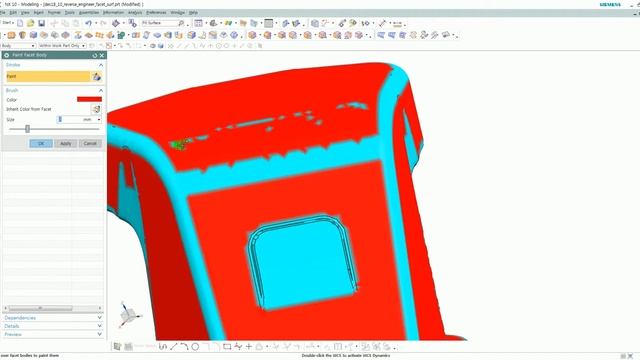Click the profile curve tool in bottom toolbar
Screen dimensions: 640x360
click(x=163, y=347)
